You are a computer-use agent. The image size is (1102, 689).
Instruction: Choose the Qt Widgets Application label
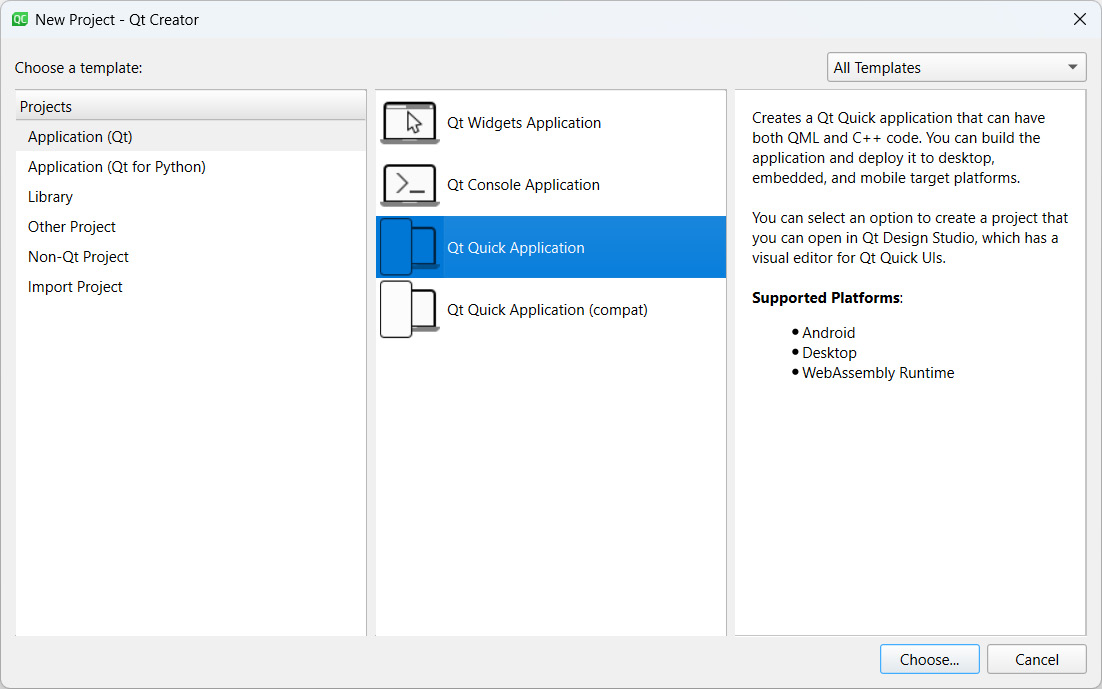[x=524, y=123]
